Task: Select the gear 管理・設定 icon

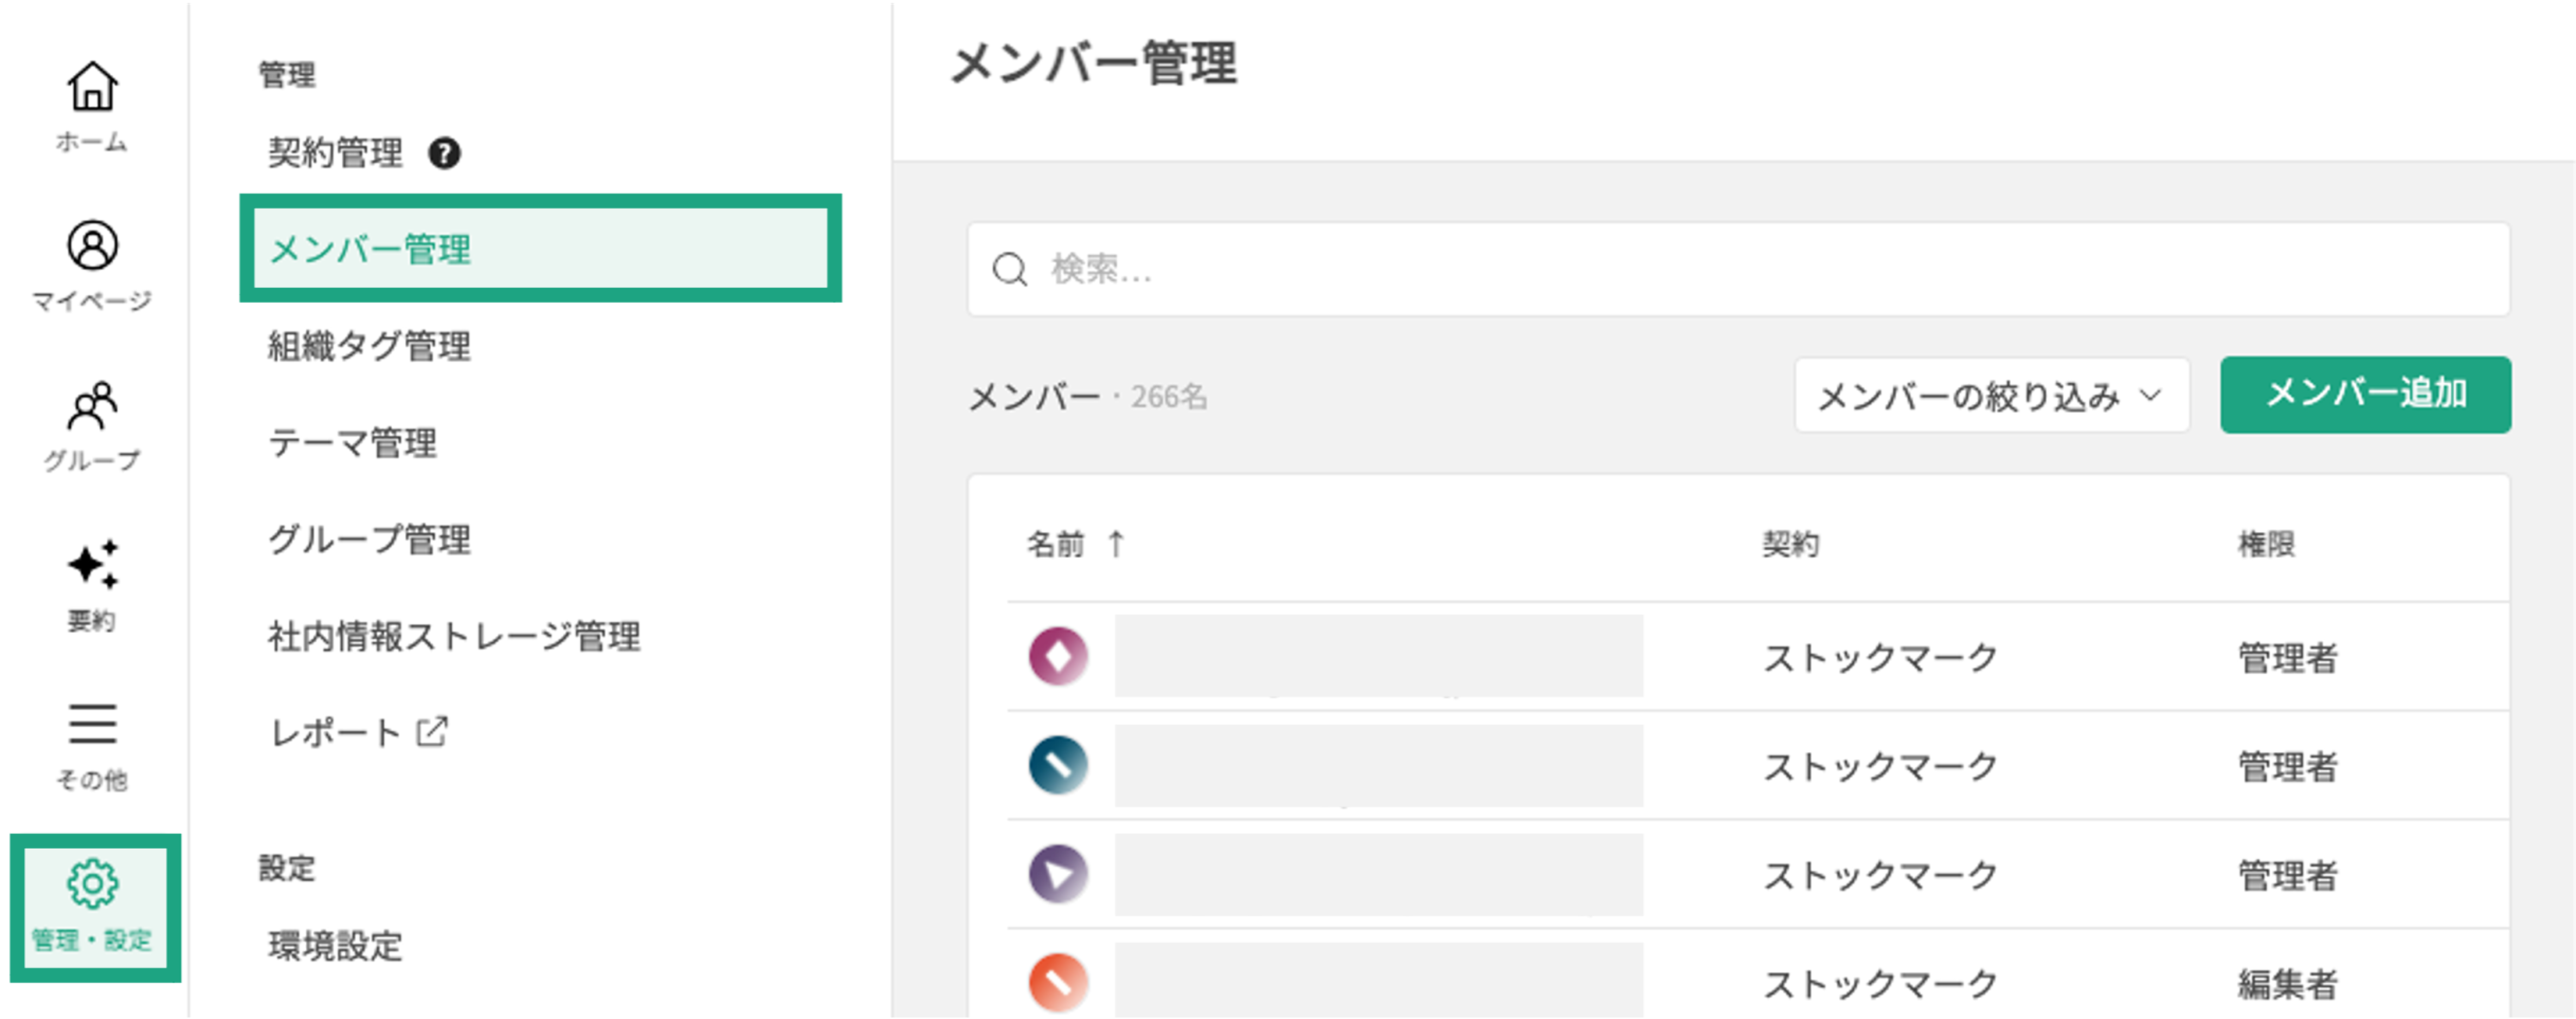Action: pos(92,884)
